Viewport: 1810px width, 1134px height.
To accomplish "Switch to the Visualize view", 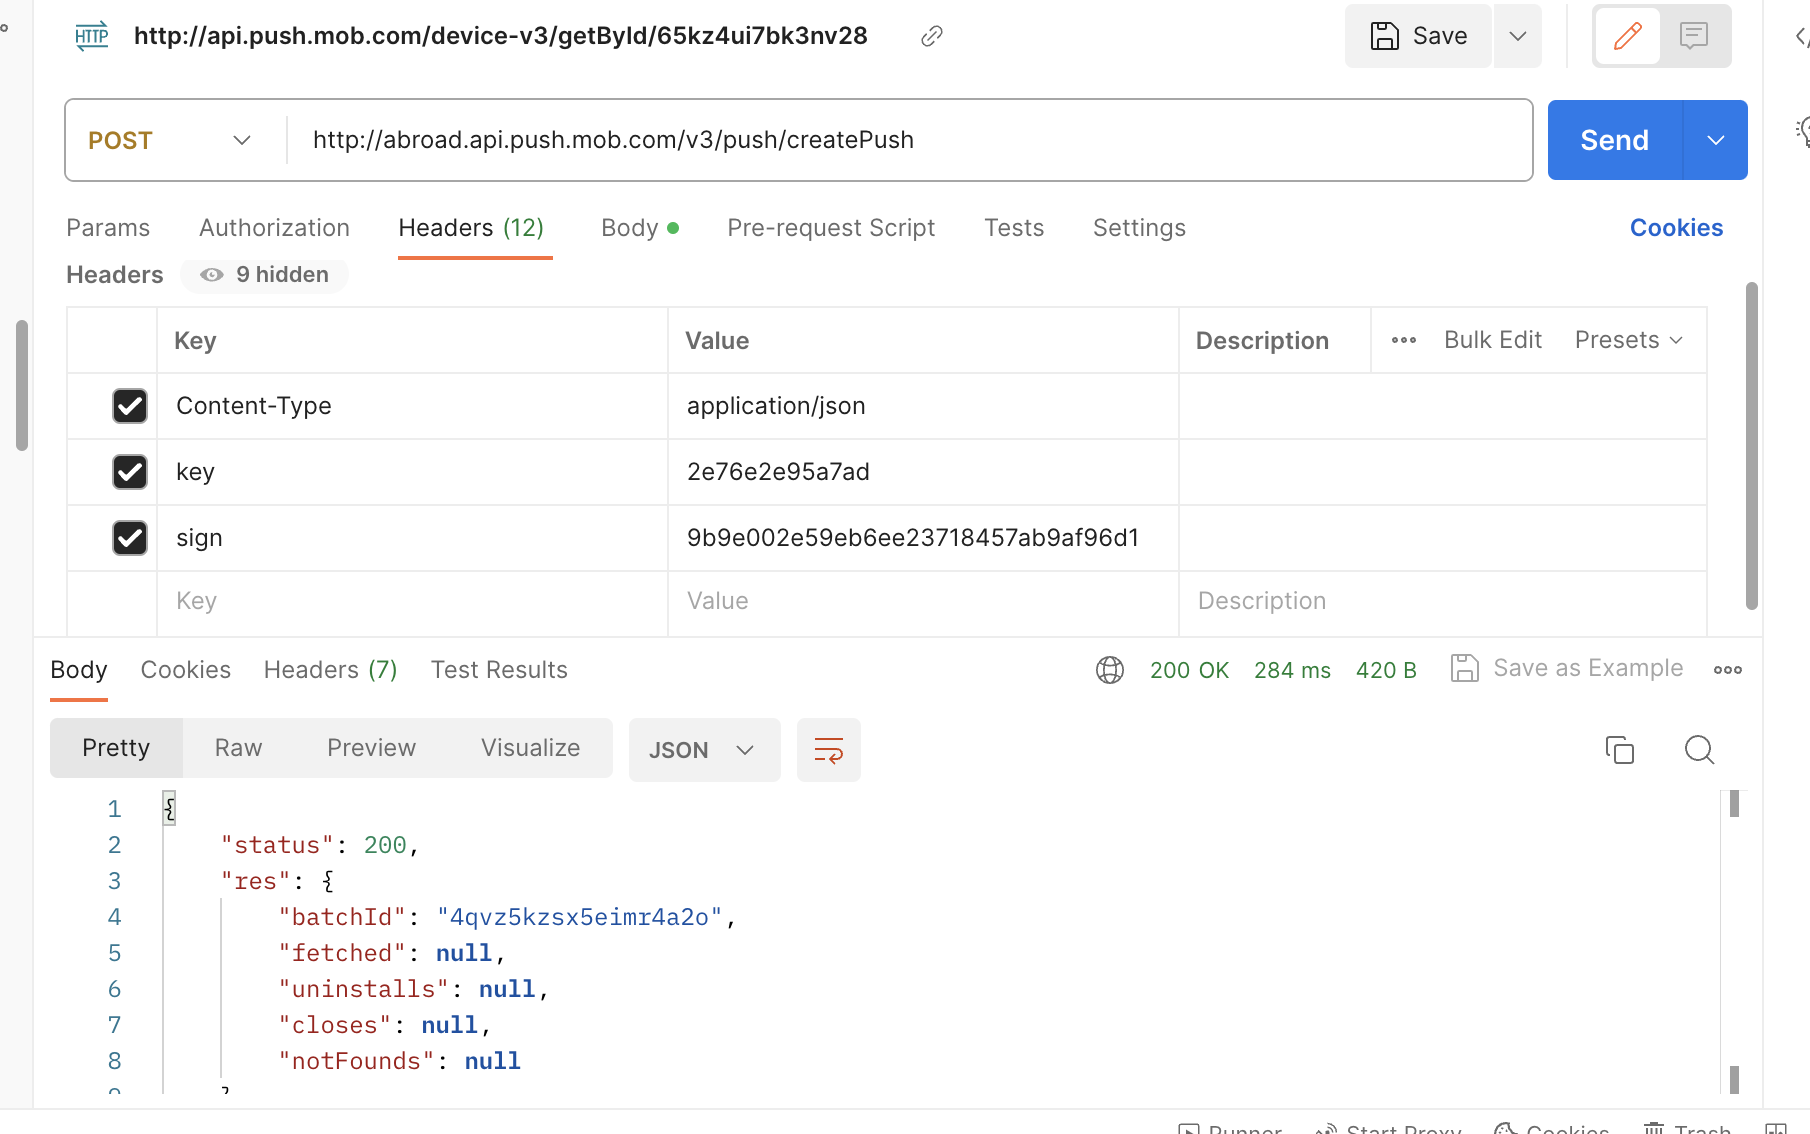I will point(530,748).
